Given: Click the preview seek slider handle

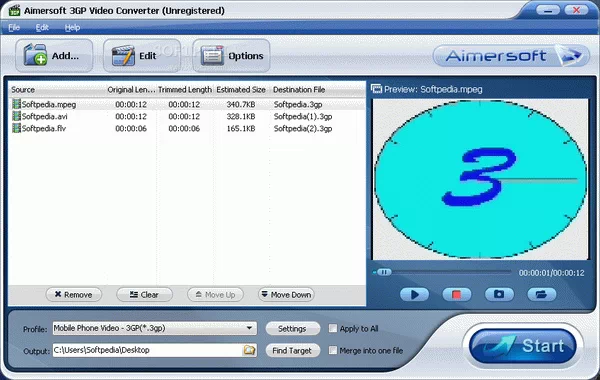Looking at the screenshot, I should pos(384,272).
